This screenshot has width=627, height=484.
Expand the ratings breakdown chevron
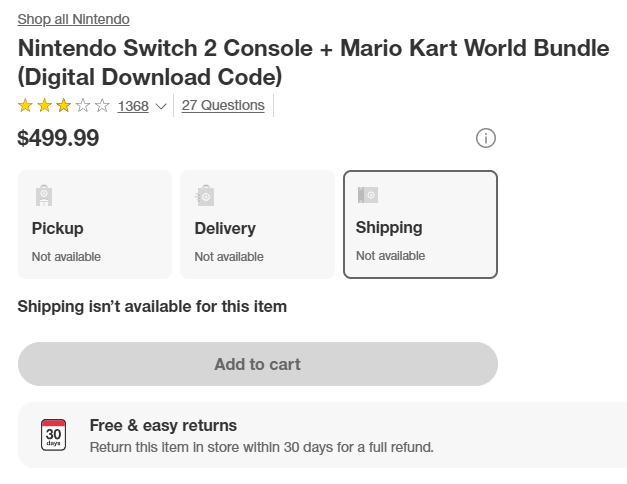pyautogui.click(x=160, y=107)
